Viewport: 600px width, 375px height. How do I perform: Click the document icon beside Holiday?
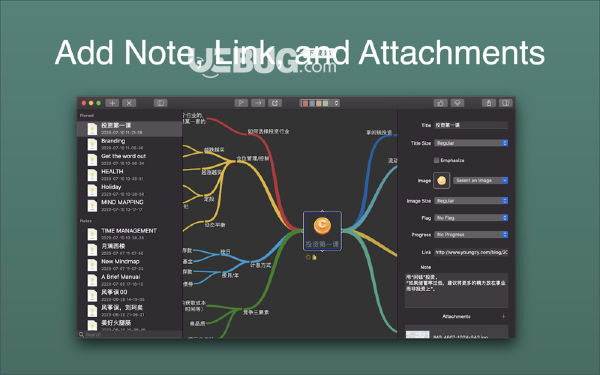click(x=92, y=190)
